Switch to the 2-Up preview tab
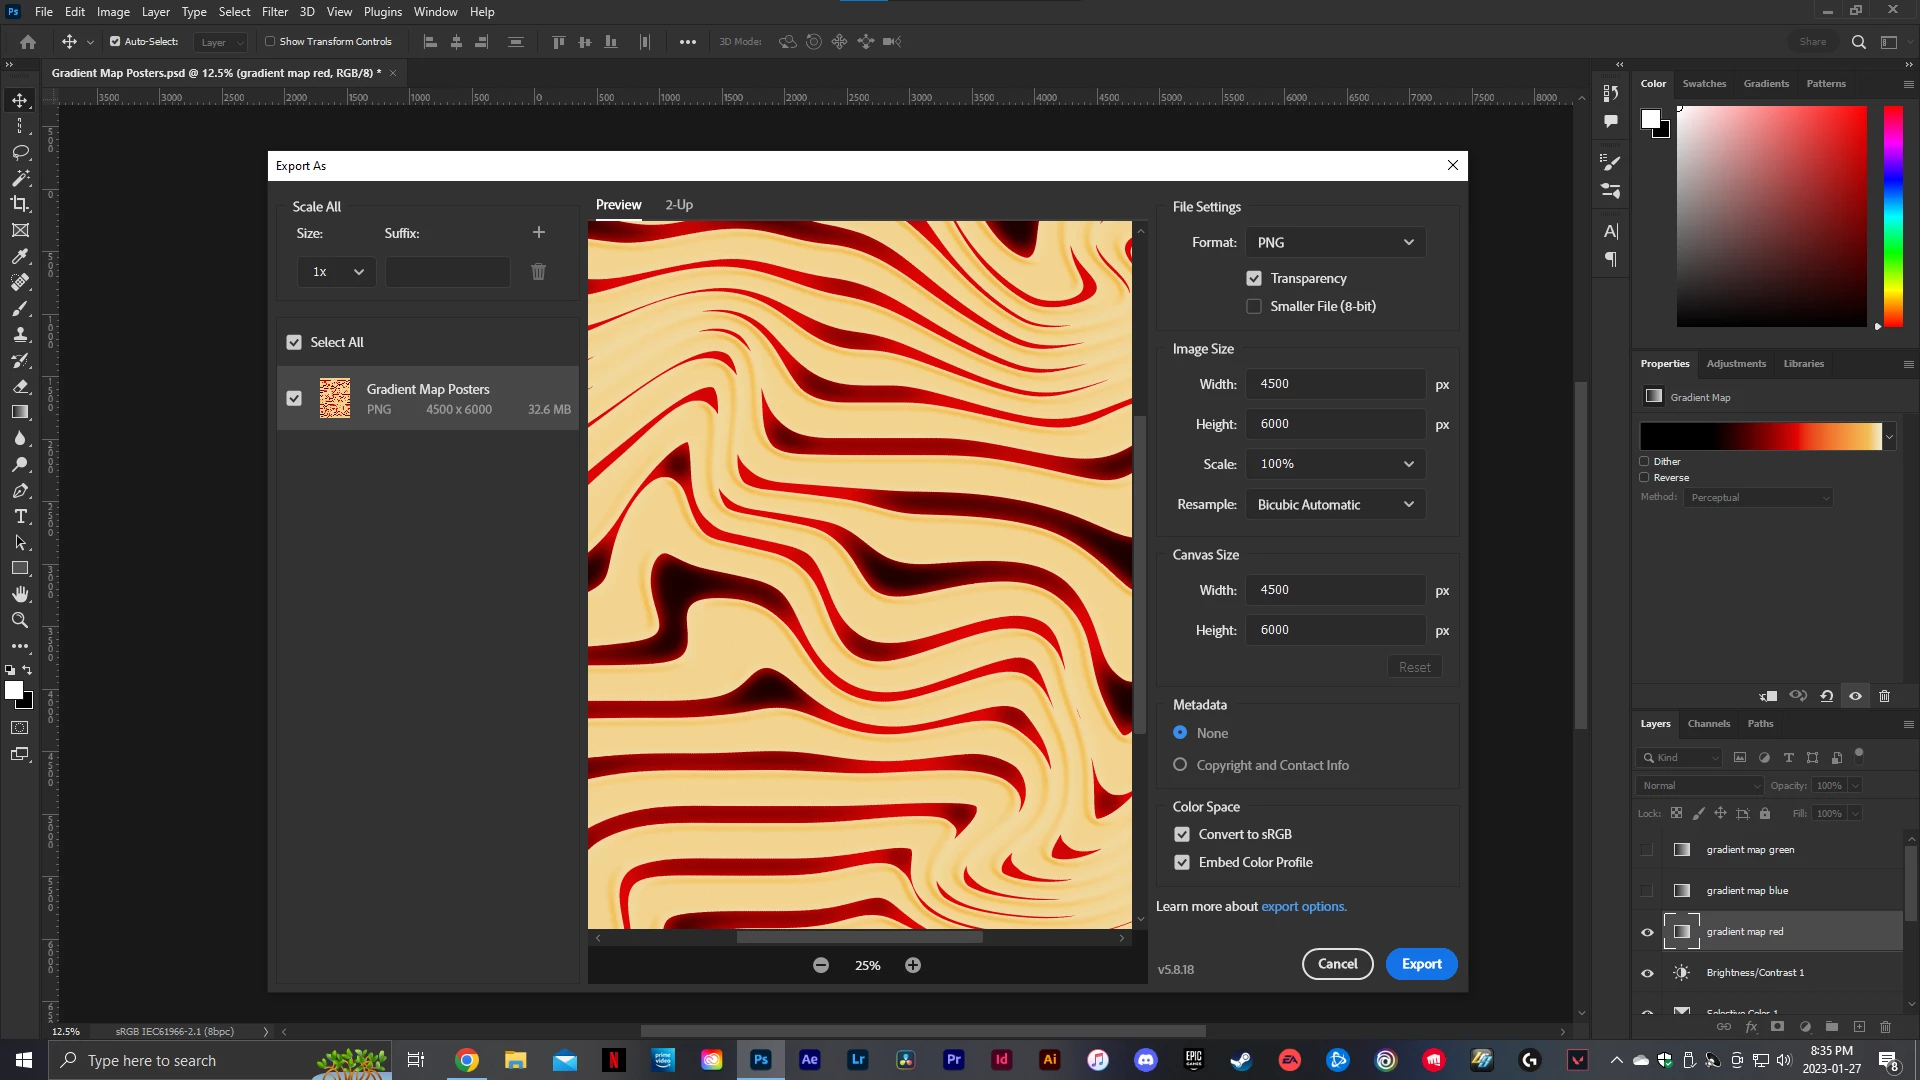 [679, 205]
